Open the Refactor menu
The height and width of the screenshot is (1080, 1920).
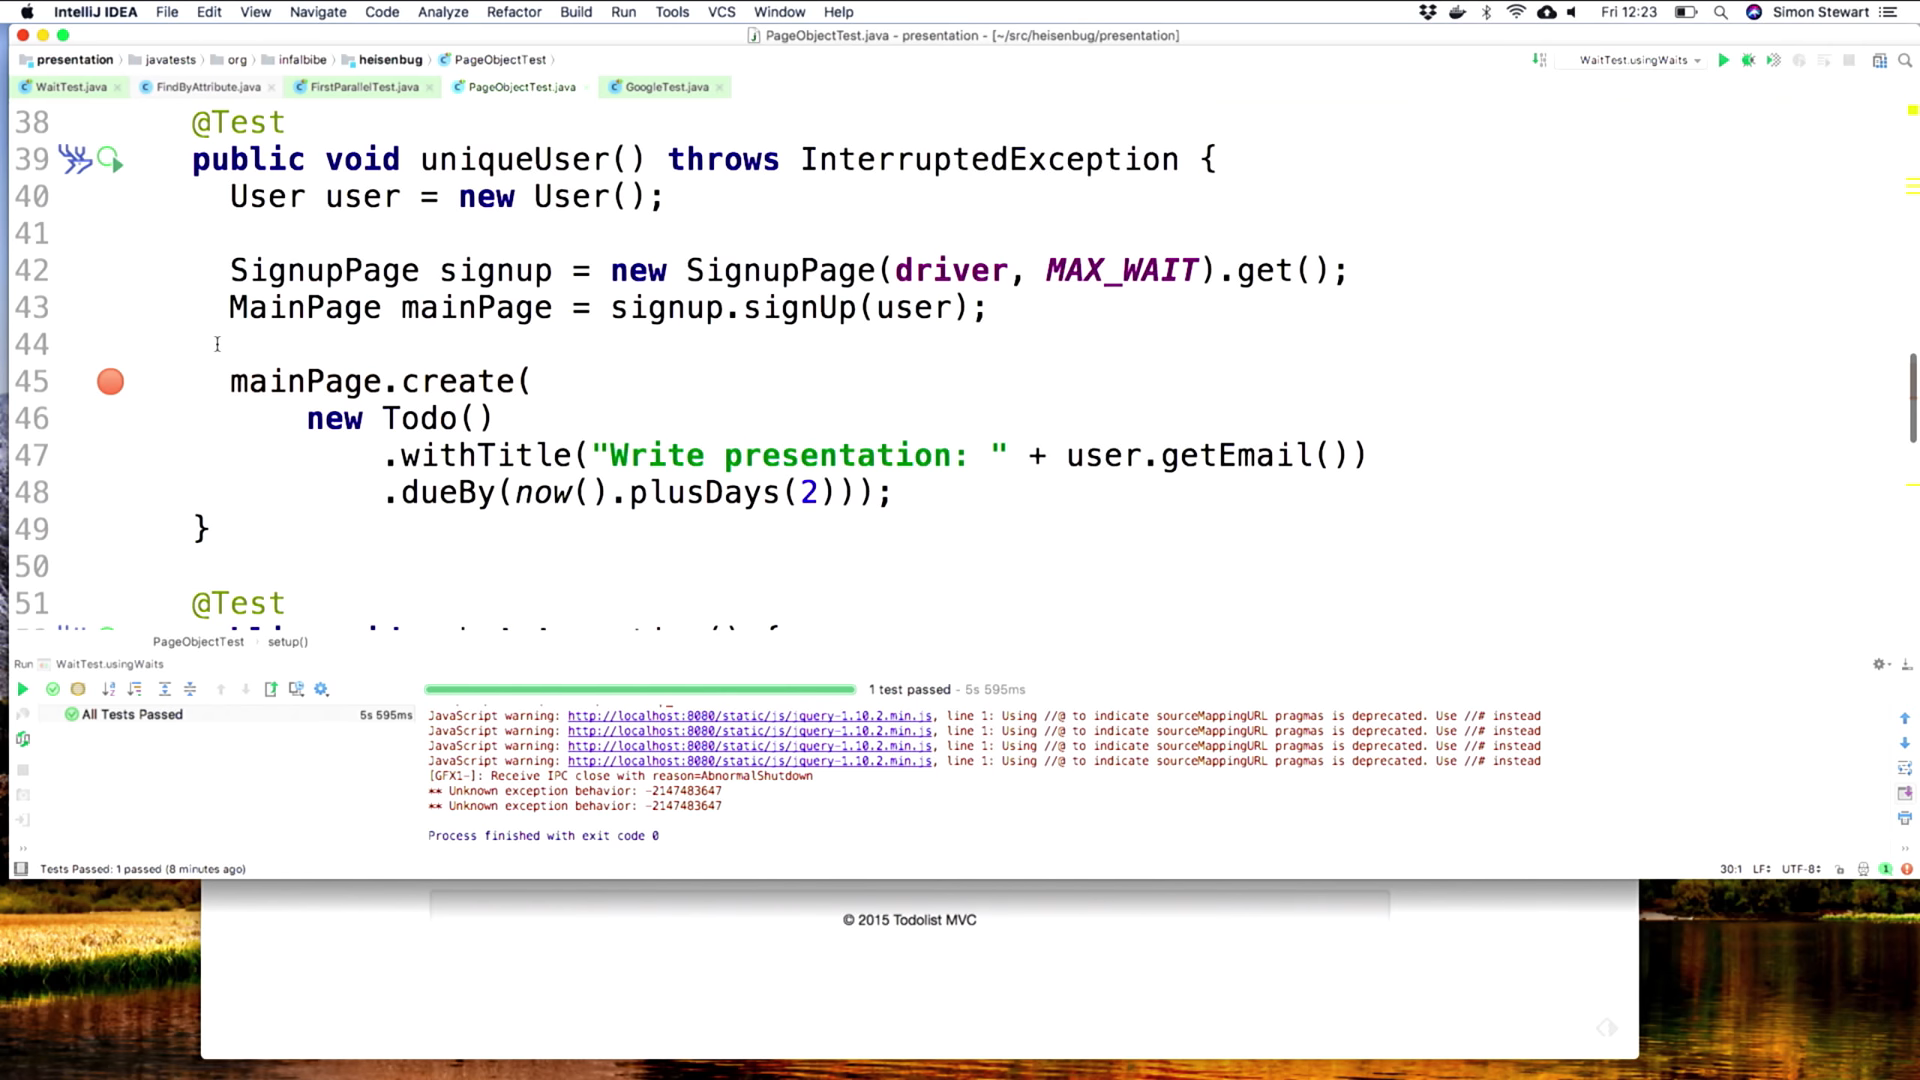click(x=514, y=12)
